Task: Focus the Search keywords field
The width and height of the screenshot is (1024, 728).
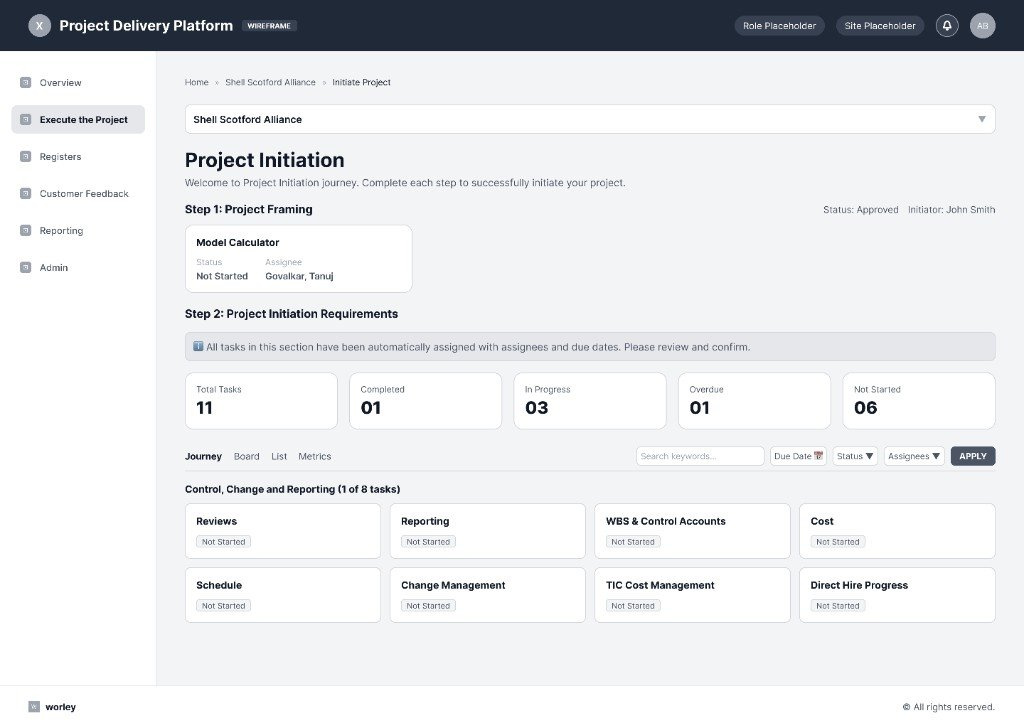Action: (x=699, y=456)
